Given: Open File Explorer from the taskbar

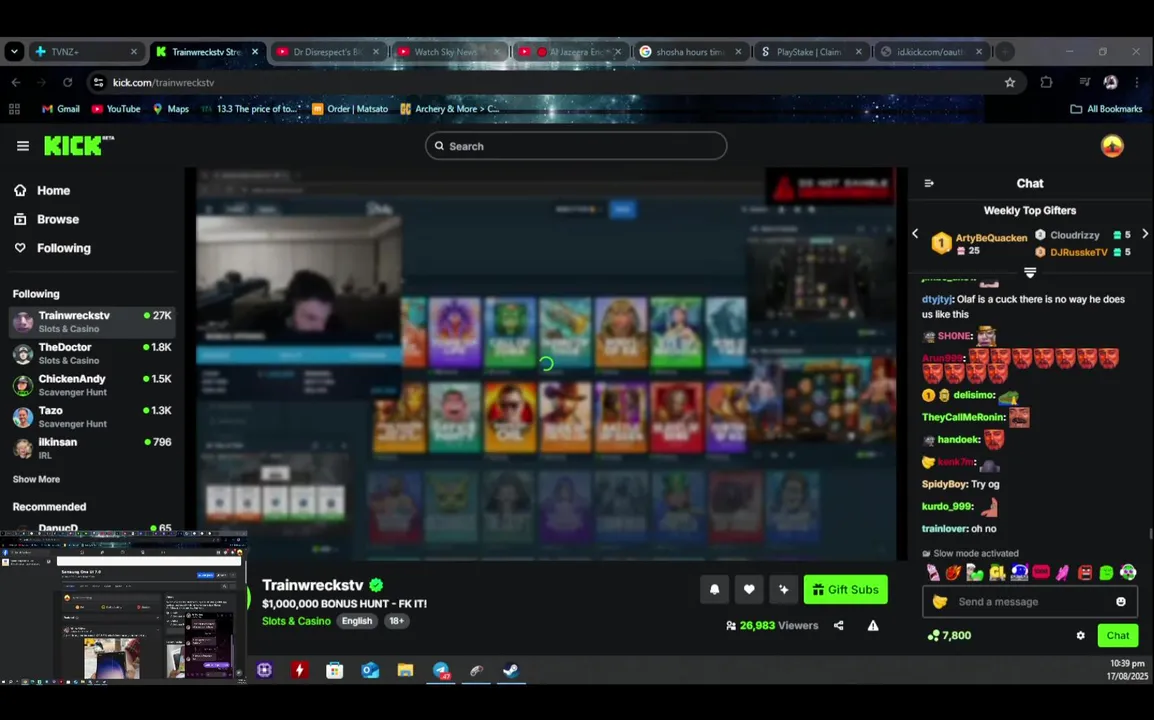Looking at the screenshot, I should (406, 670).
